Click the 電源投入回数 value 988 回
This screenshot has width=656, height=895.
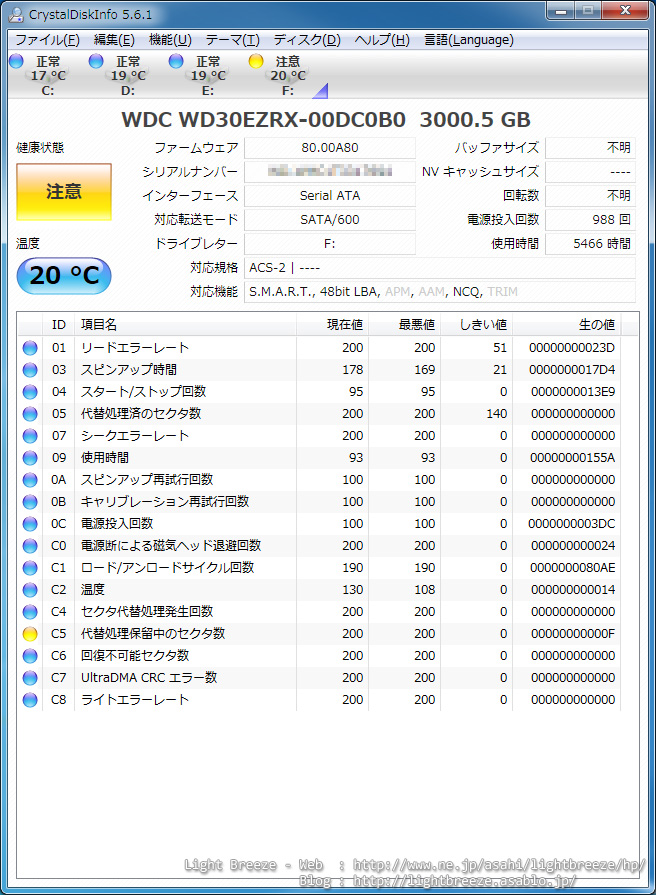[590, 220]
